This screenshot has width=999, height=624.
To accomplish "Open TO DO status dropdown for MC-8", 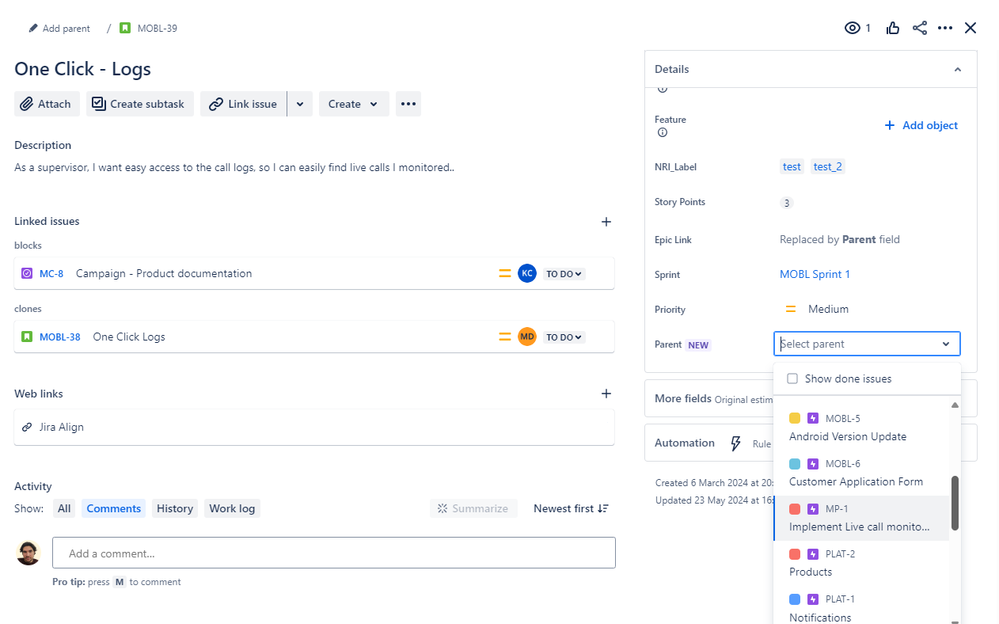I will [x=564, y=273].
